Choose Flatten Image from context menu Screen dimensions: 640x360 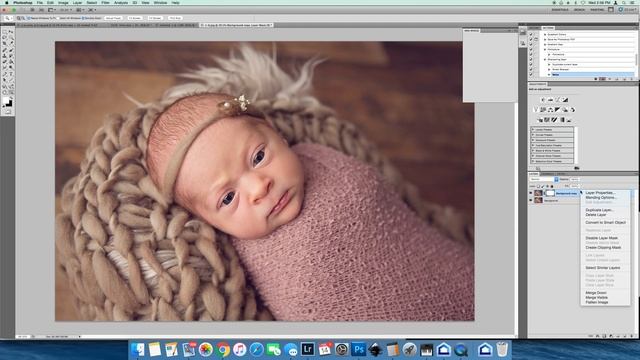point(597,302)
